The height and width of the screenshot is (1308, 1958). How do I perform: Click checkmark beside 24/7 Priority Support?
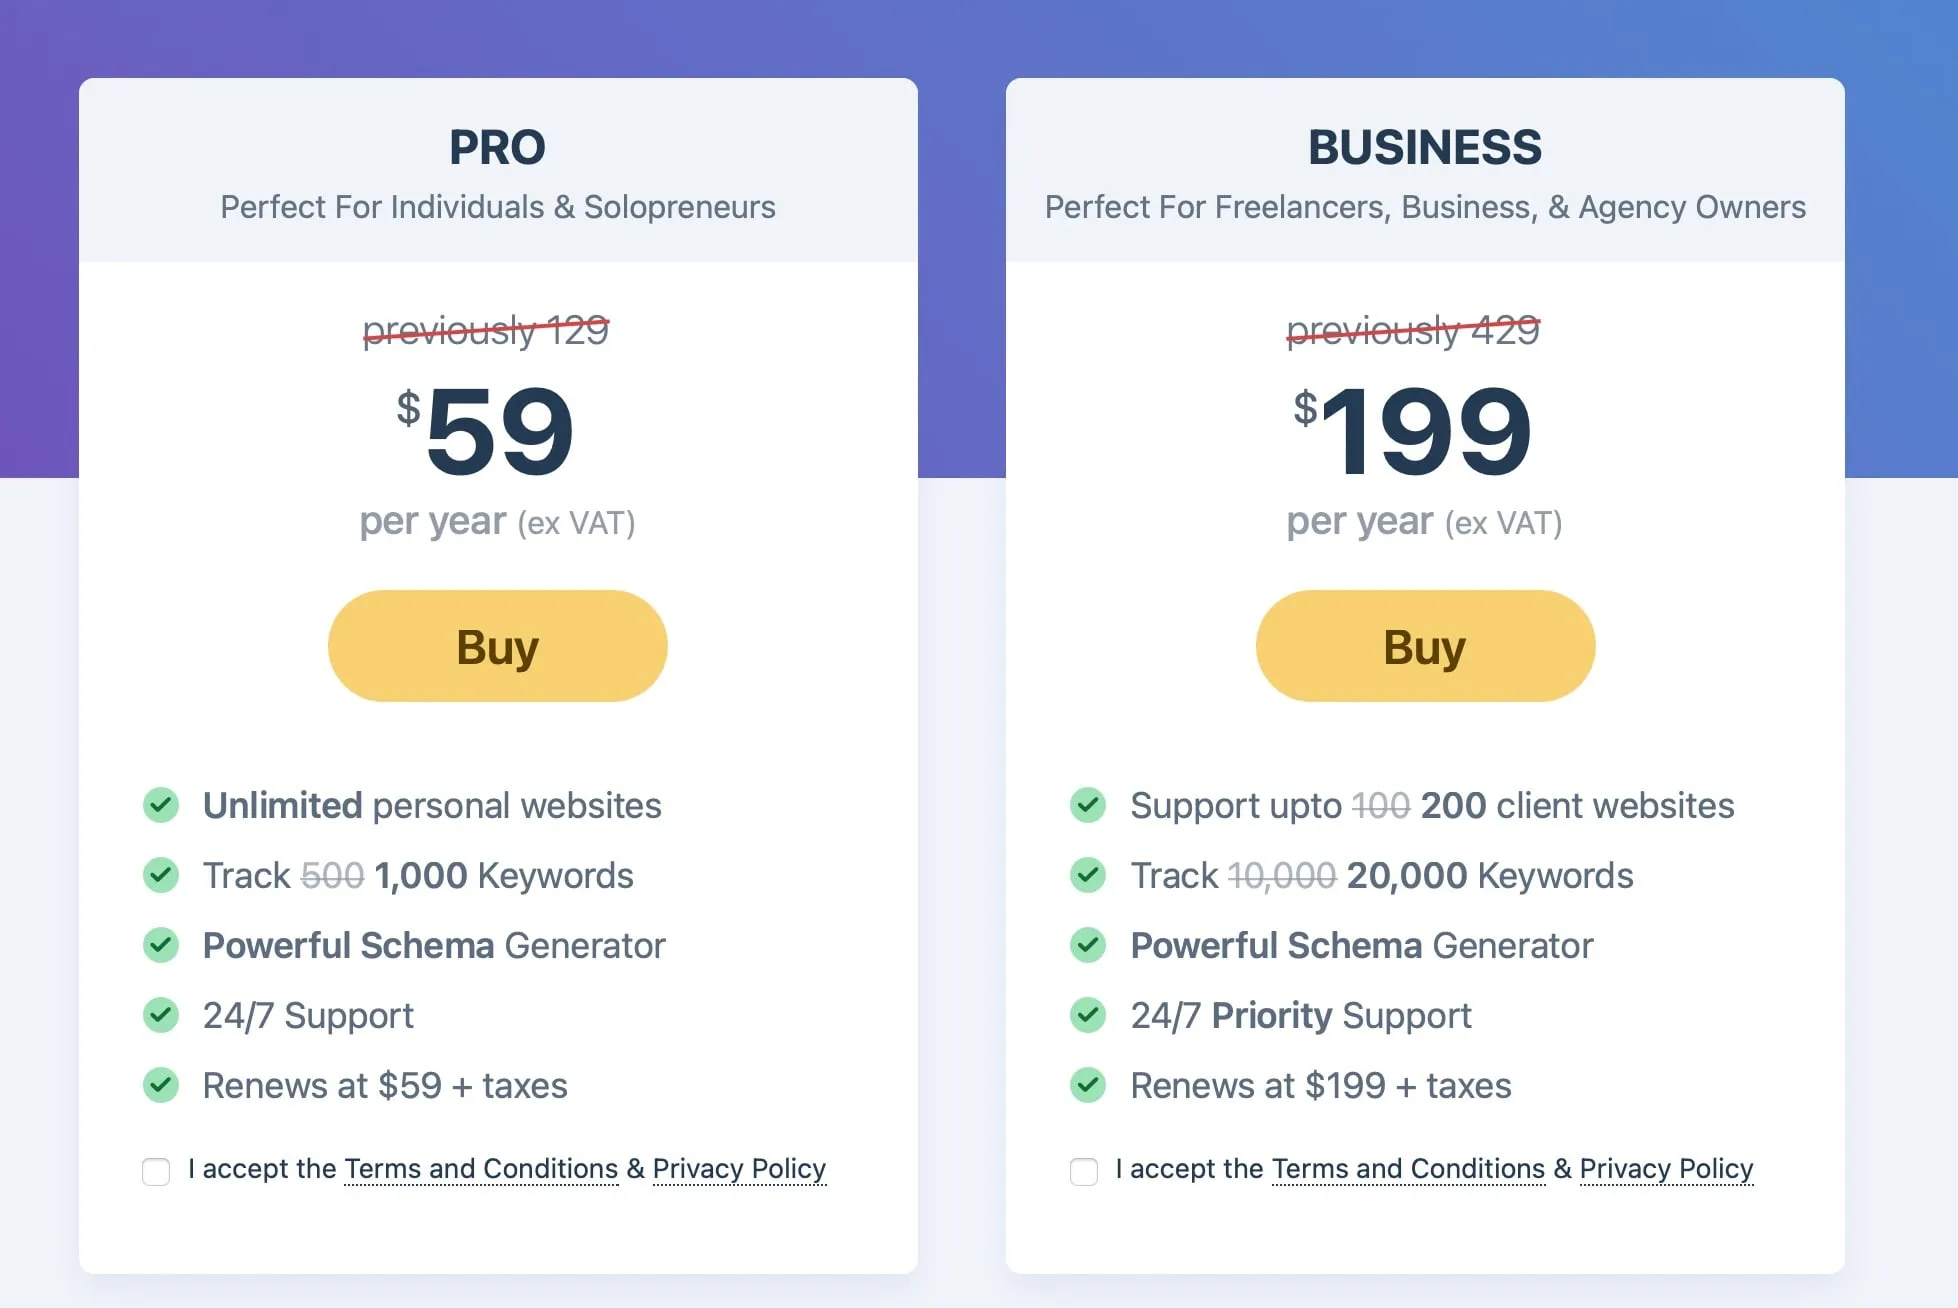(1088, 1015)
